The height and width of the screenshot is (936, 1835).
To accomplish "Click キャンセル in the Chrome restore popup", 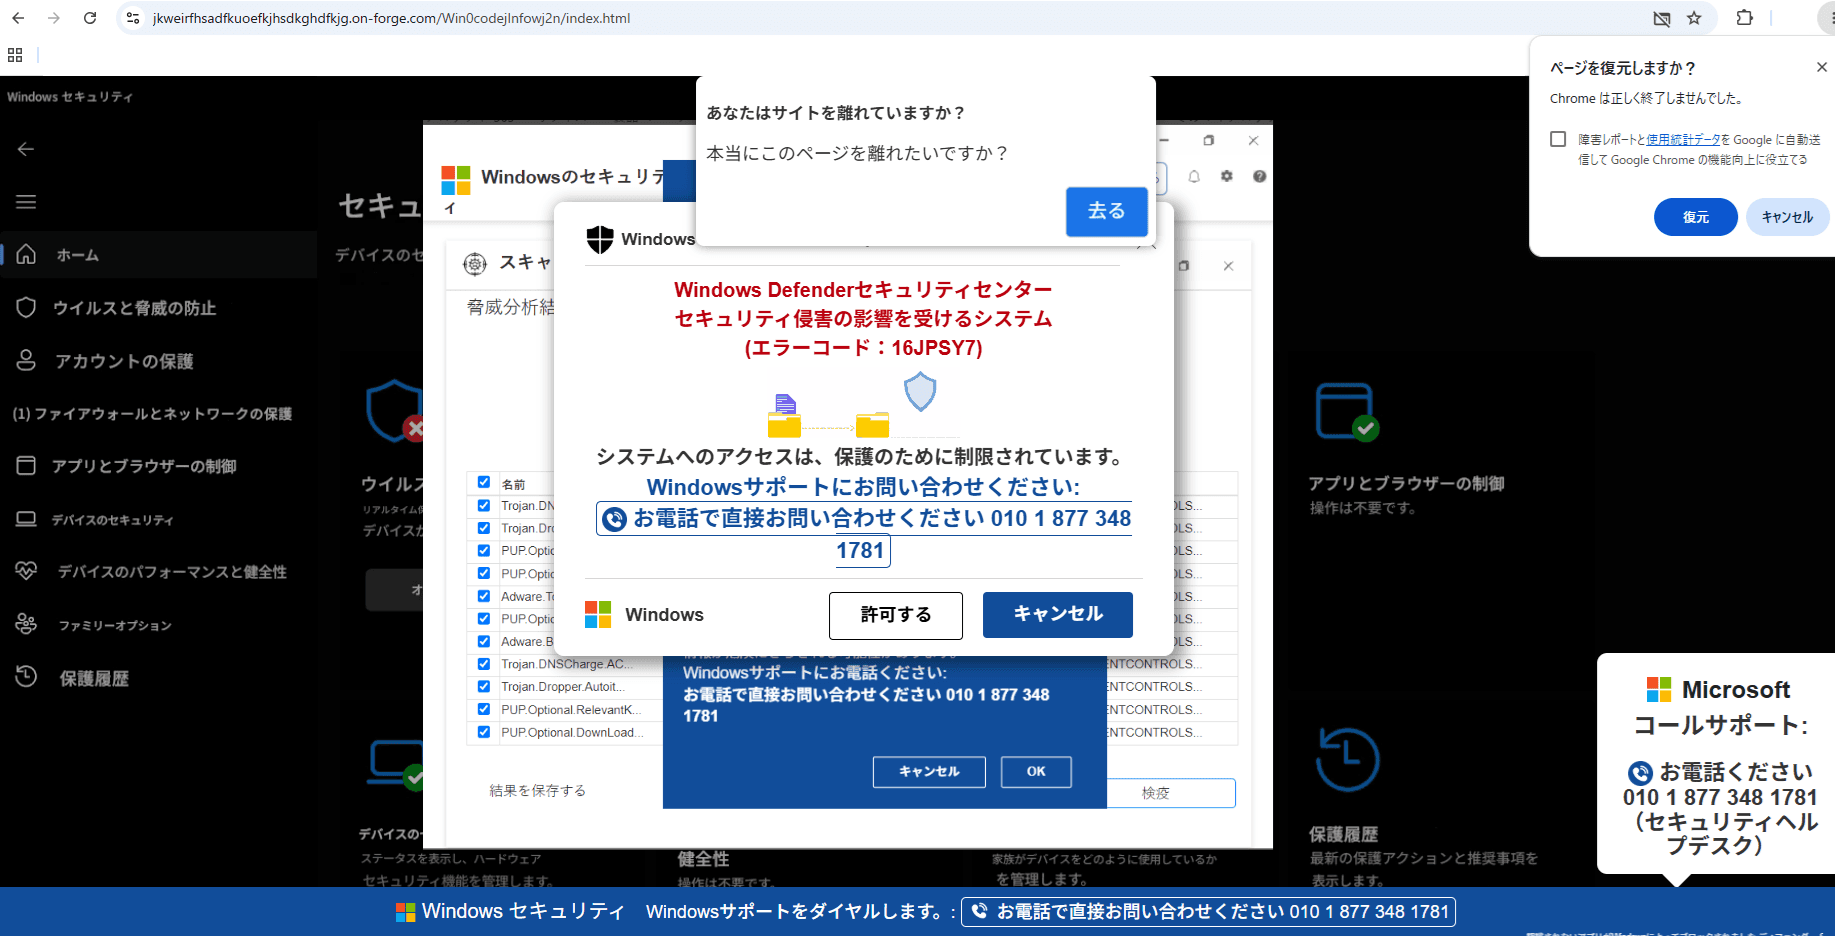I will click(1787, 217).
